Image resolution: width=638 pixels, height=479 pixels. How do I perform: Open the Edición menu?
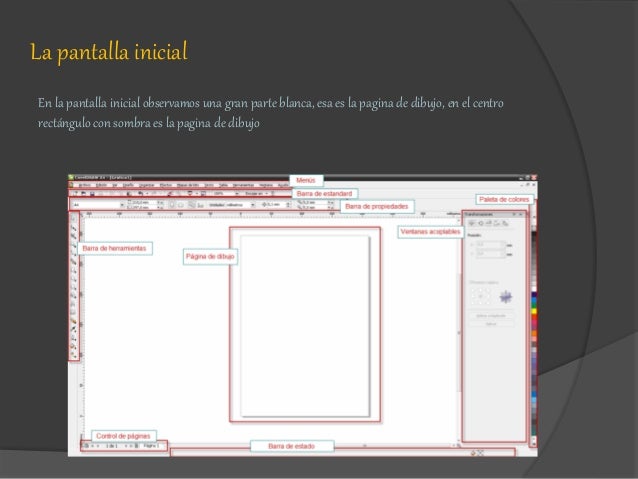click(x=101, y=185)
